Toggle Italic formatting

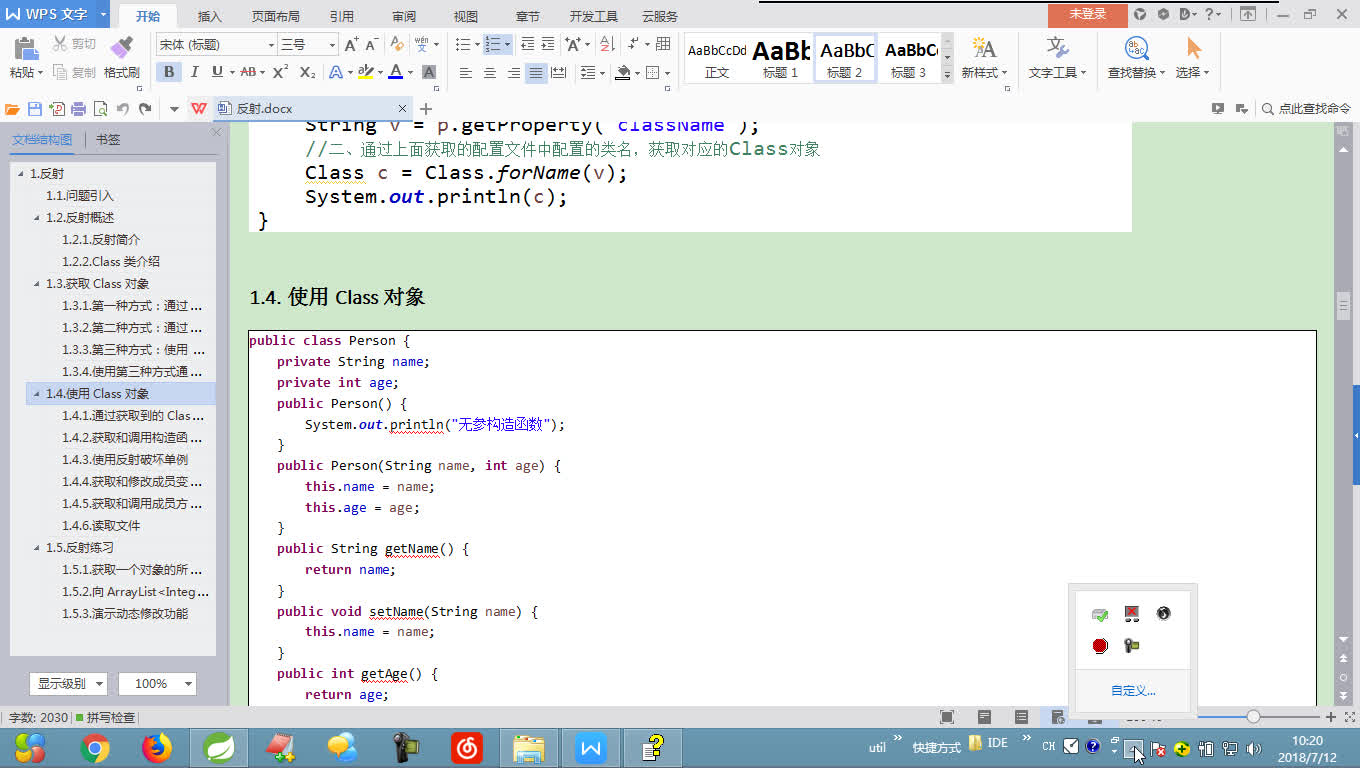[x=194, y=72]
